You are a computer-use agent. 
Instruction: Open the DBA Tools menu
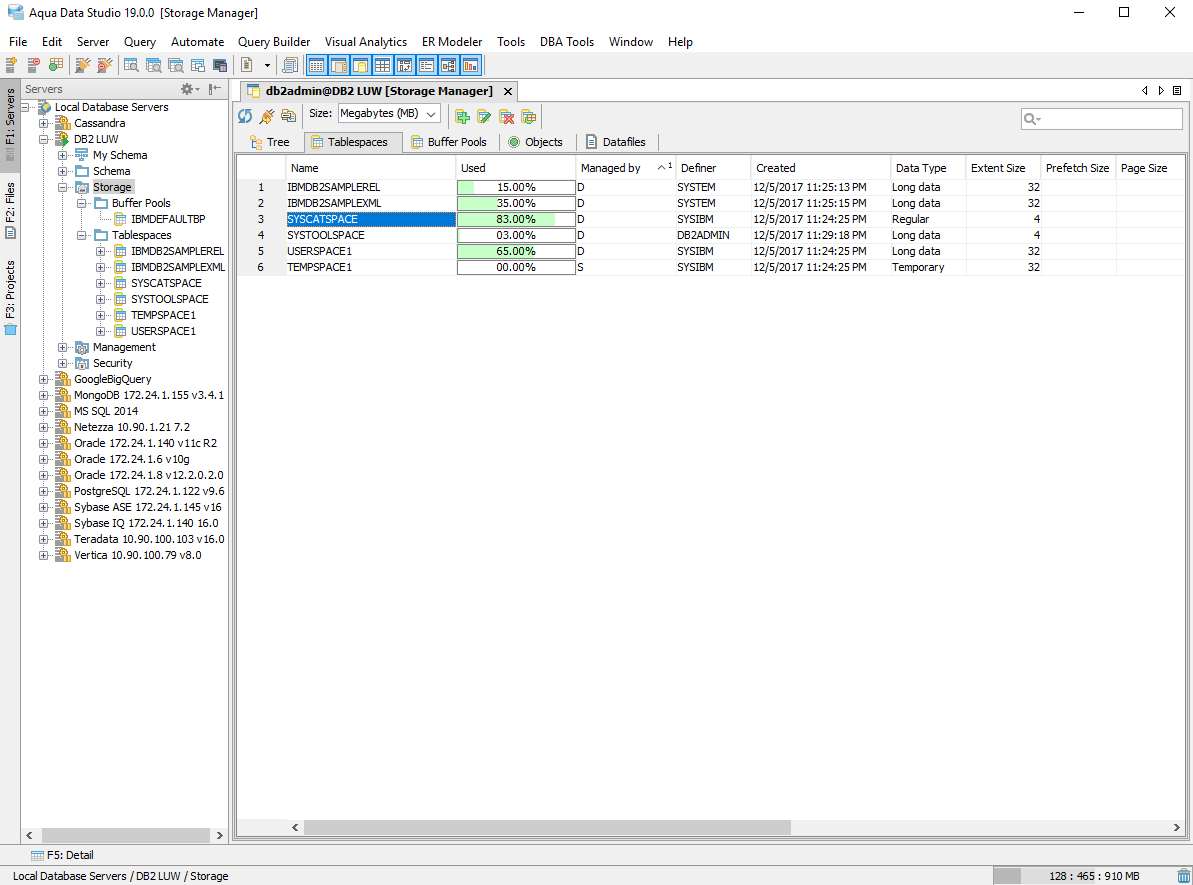pos(567,42)
